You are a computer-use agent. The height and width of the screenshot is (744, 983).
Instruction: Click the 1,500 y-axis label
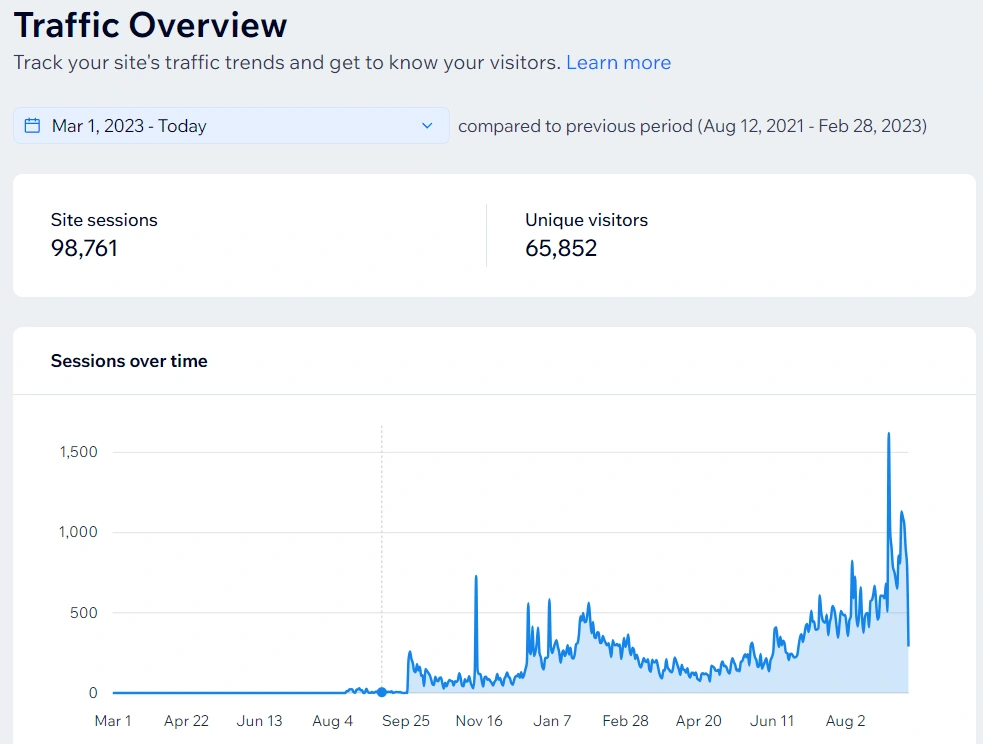tap(78, 452)
